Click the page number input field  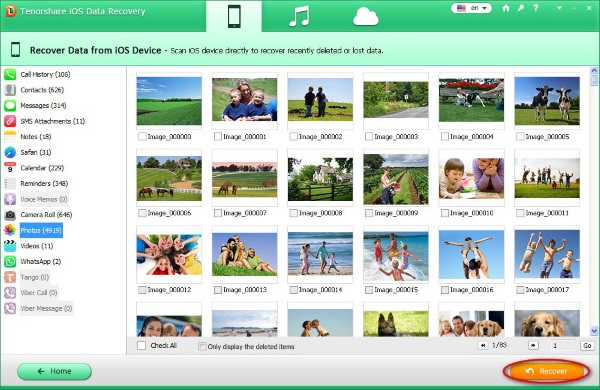coord(562,346)
